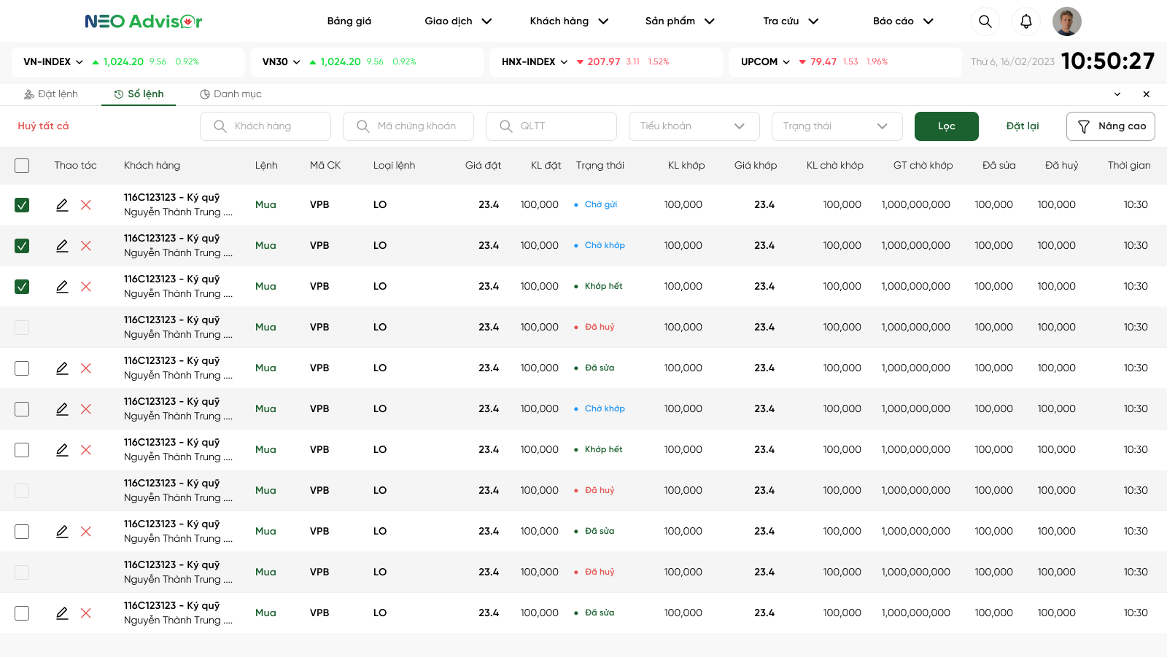
Task: Open the Tiểu khoản dropdown
Action: (693, 126)
